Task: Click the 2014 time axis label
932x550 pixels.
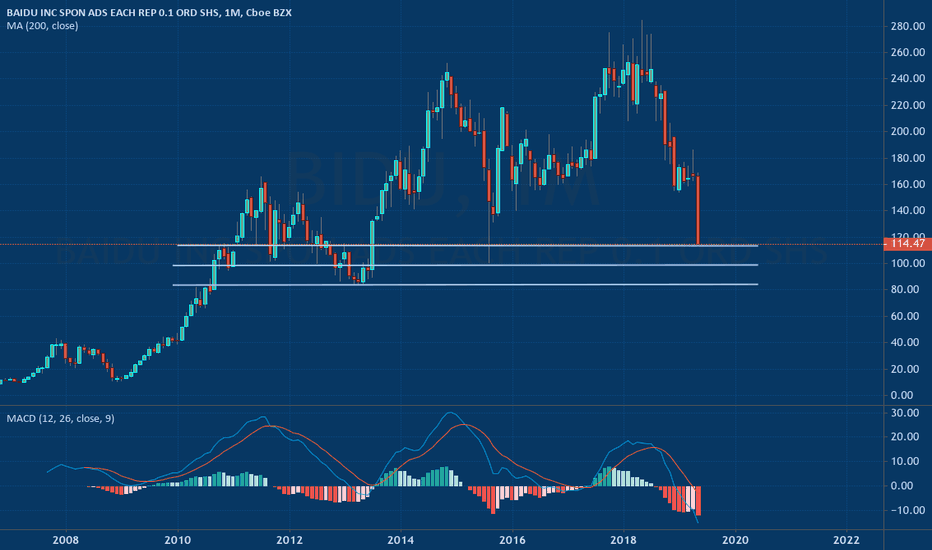Action: 401,540
